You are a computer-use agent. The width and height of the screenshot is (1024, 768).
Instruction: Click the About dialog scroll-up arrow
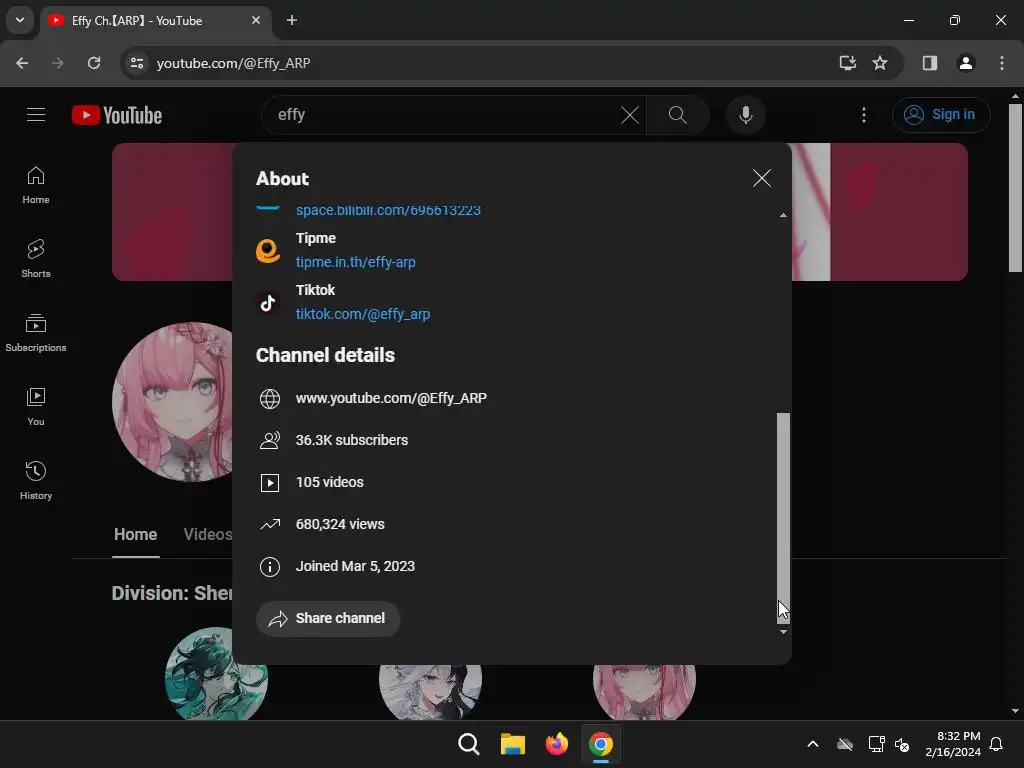point(783,216)
